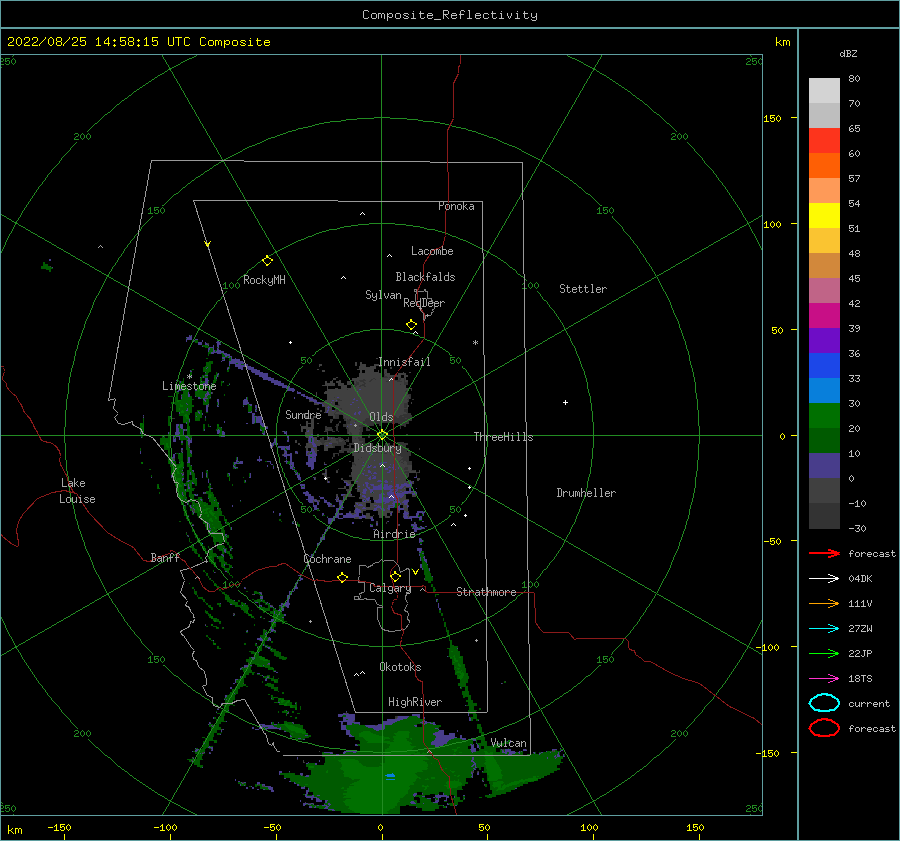Click the yellow swatch in dBZ legend
The image size is (900, 841).
(824, 216)
